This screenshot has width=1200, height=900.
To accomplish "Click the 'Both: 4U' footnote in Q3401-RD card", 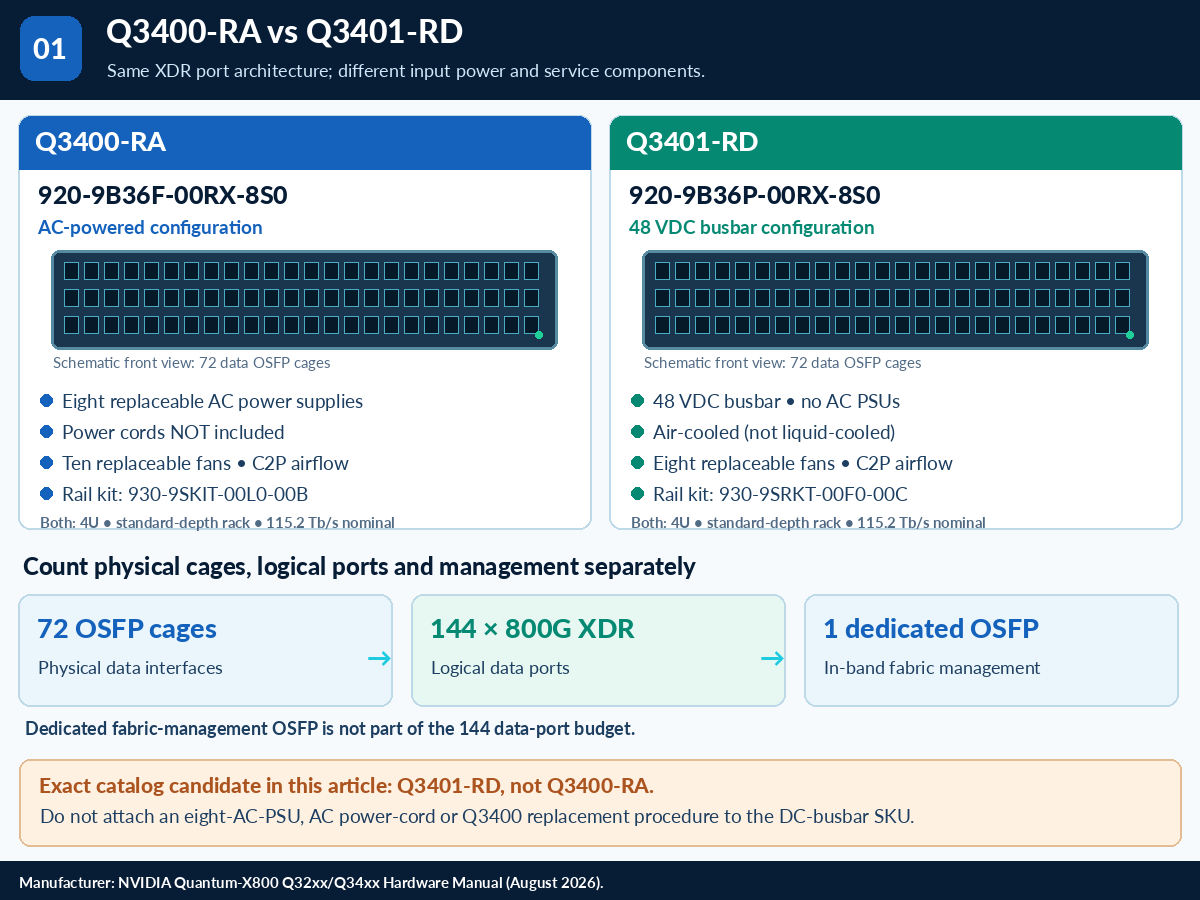I will point(808,522).
